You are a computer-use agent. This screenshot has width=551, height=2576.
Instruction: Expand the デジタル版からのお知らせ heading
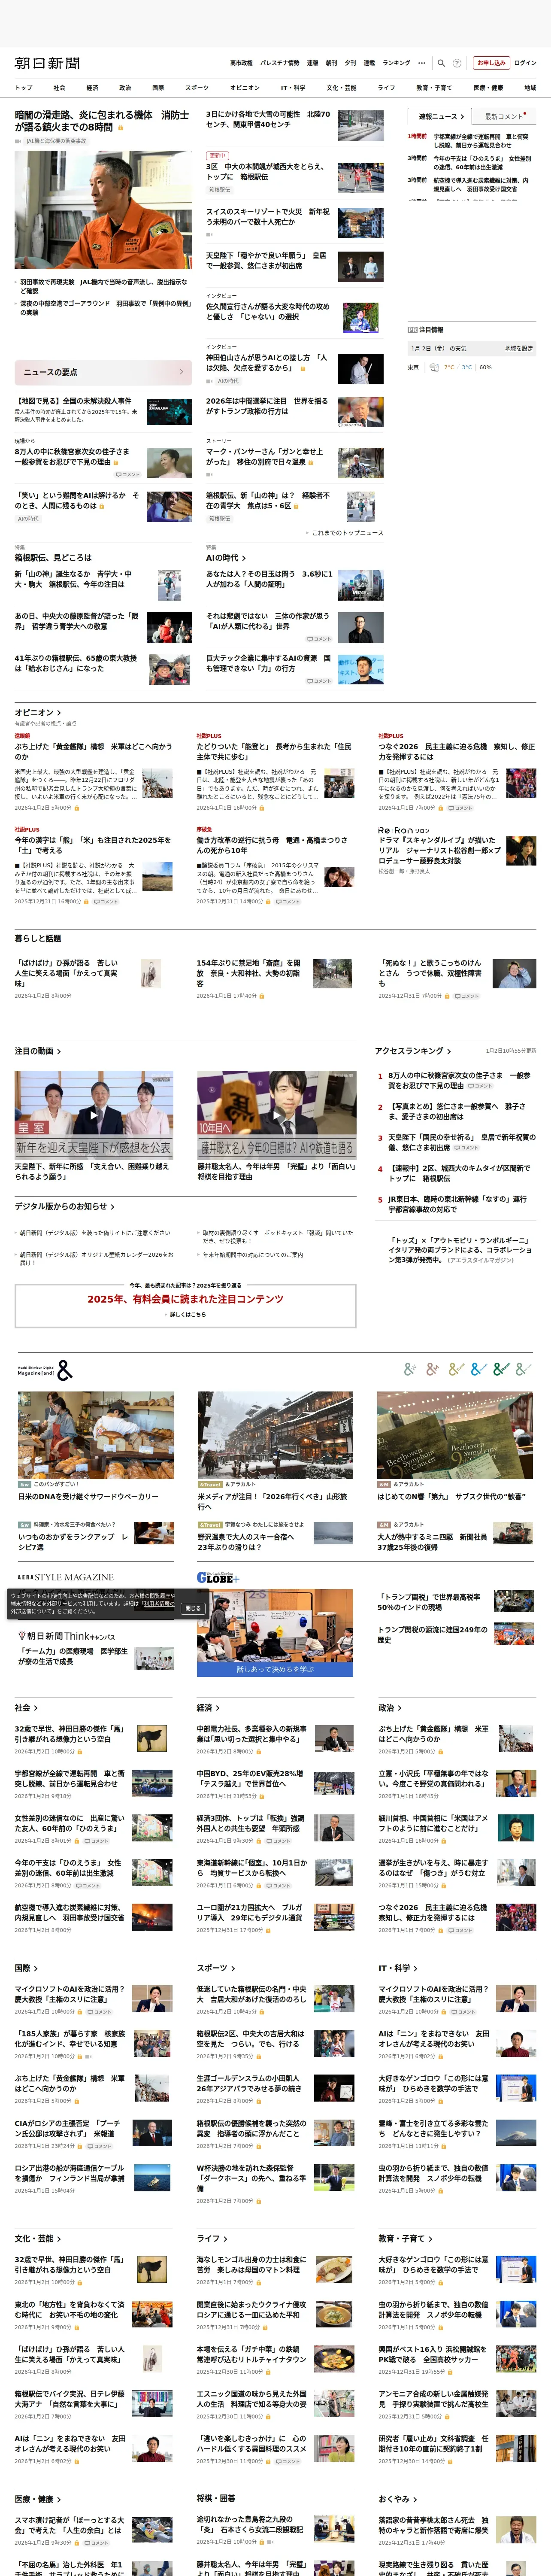(64, 1207)
